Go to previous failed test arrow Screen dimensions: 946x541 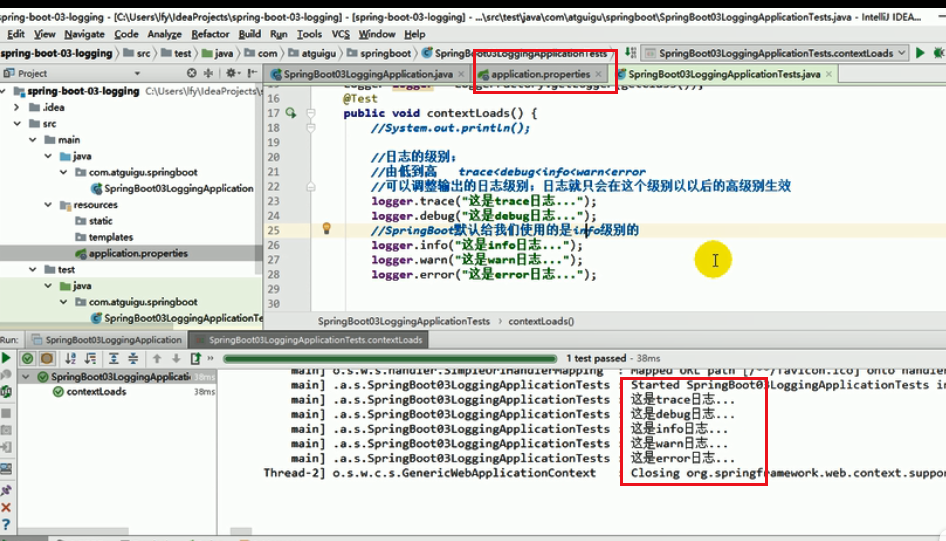157,358
